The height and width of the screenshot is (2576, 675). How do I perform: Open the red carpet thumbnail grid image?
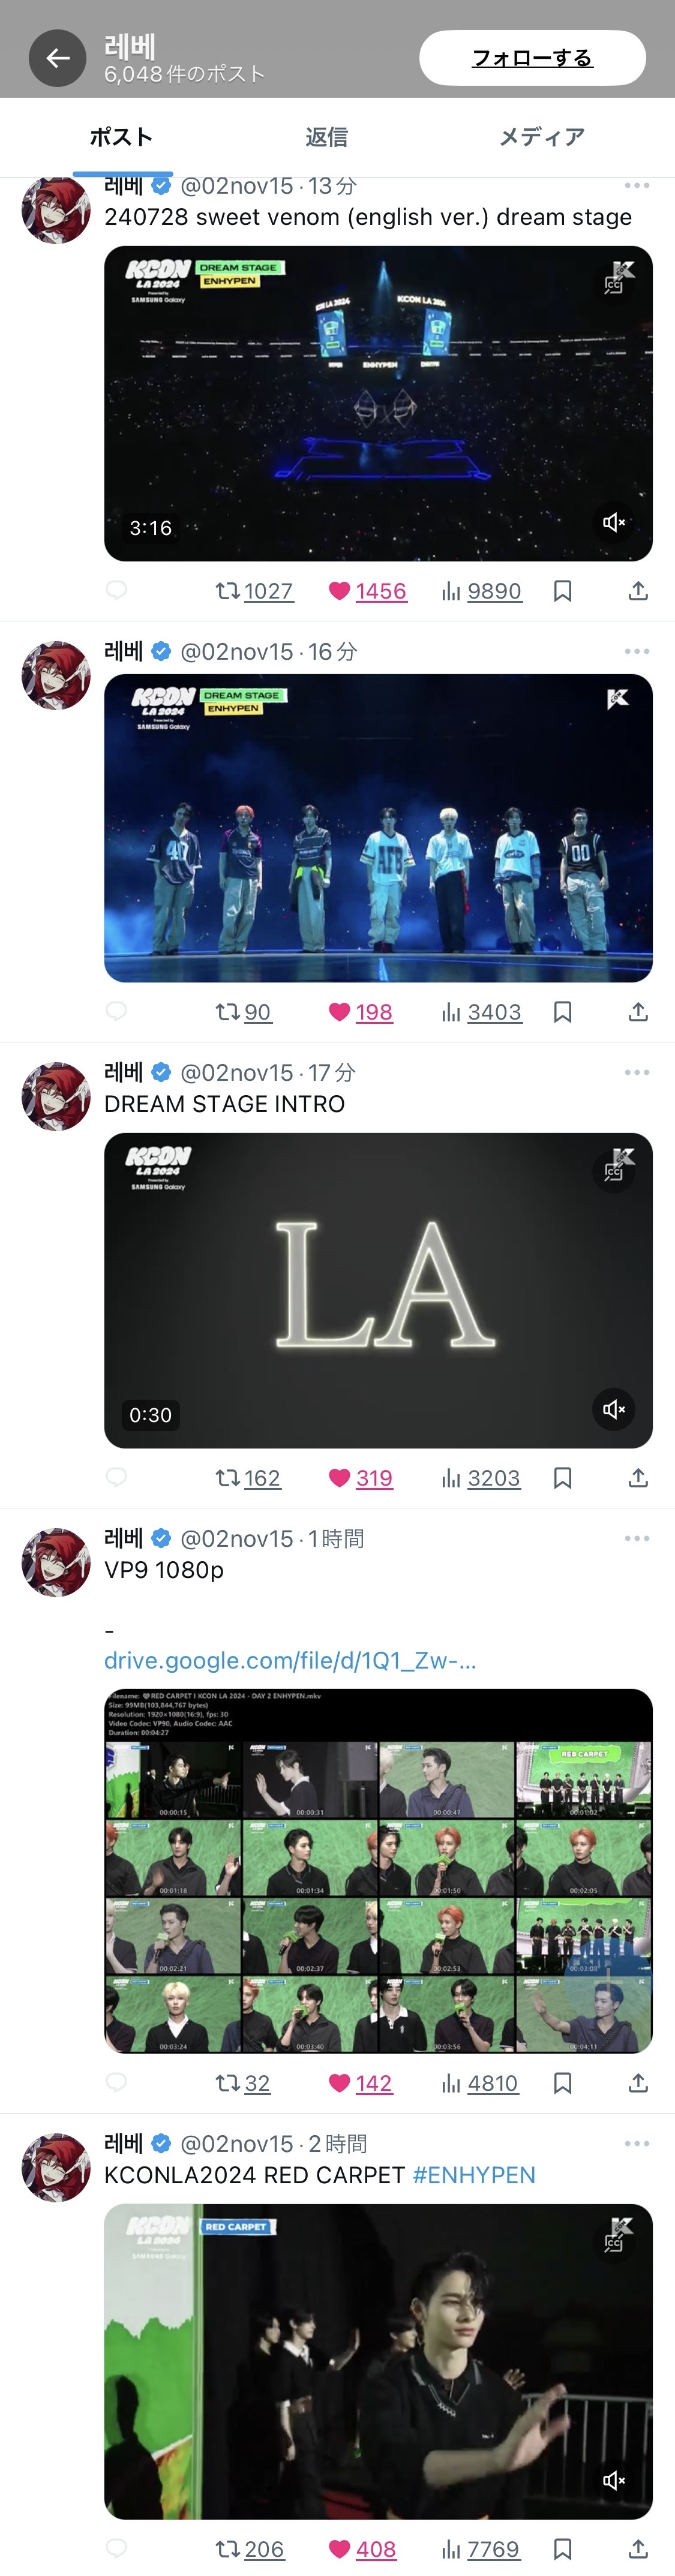378,1871
